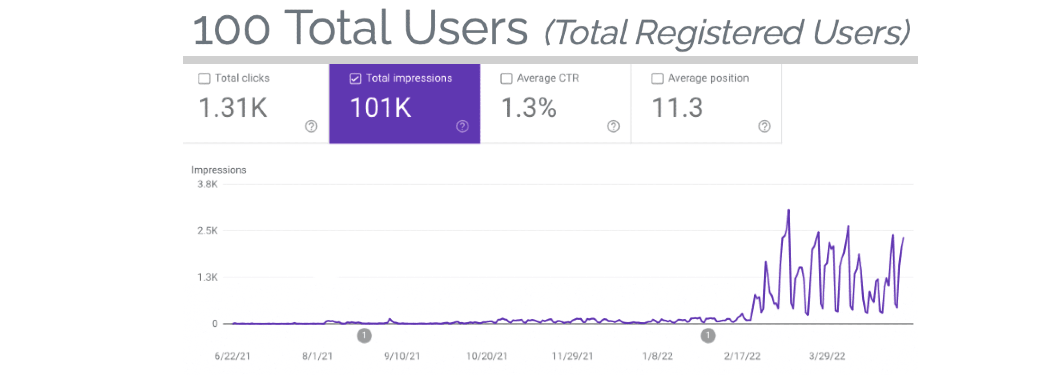Click the 8/1/21 date label
The image size is (1051, 383).
click(317, 356)
